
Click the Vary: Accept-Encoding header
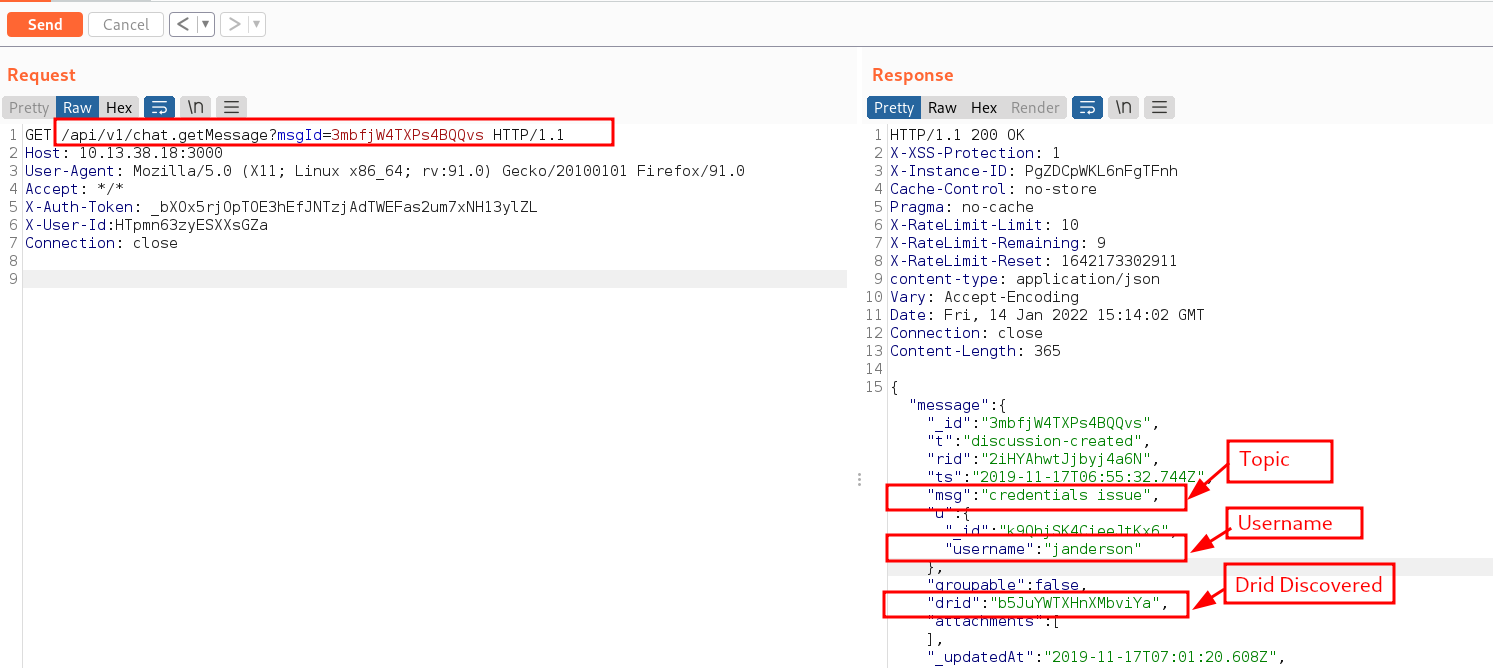coord(984,297)
